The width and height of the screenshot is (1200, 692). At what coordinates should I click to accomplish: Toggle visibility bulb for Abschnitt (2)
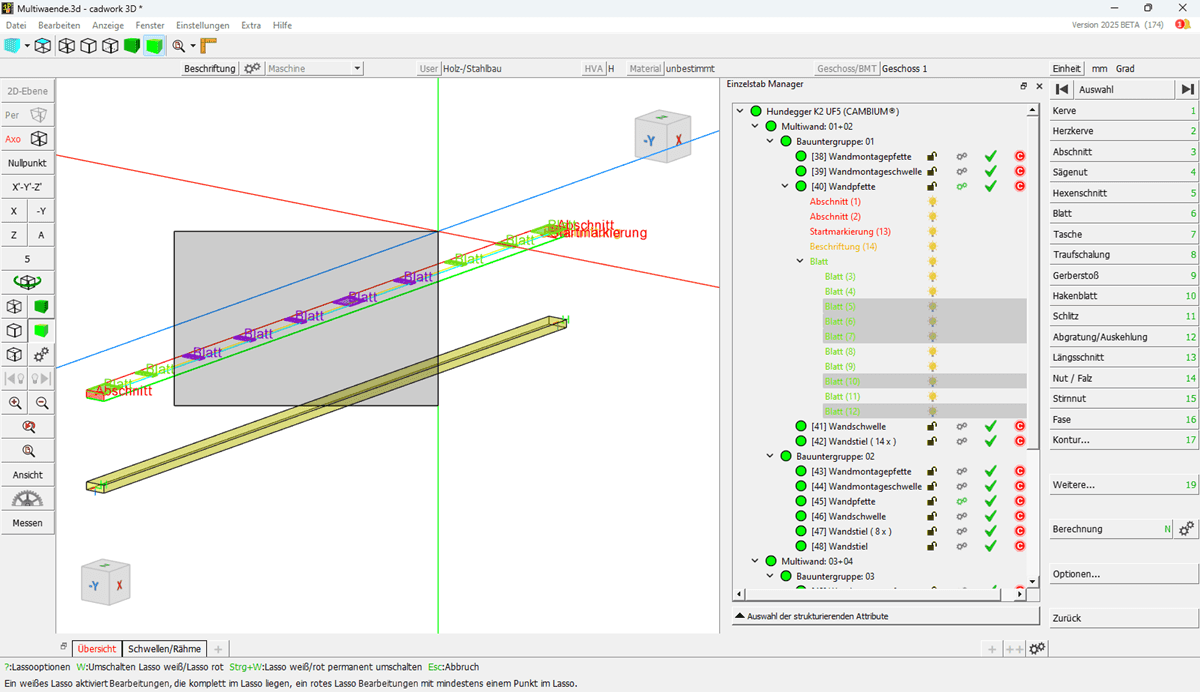[932, 217]
